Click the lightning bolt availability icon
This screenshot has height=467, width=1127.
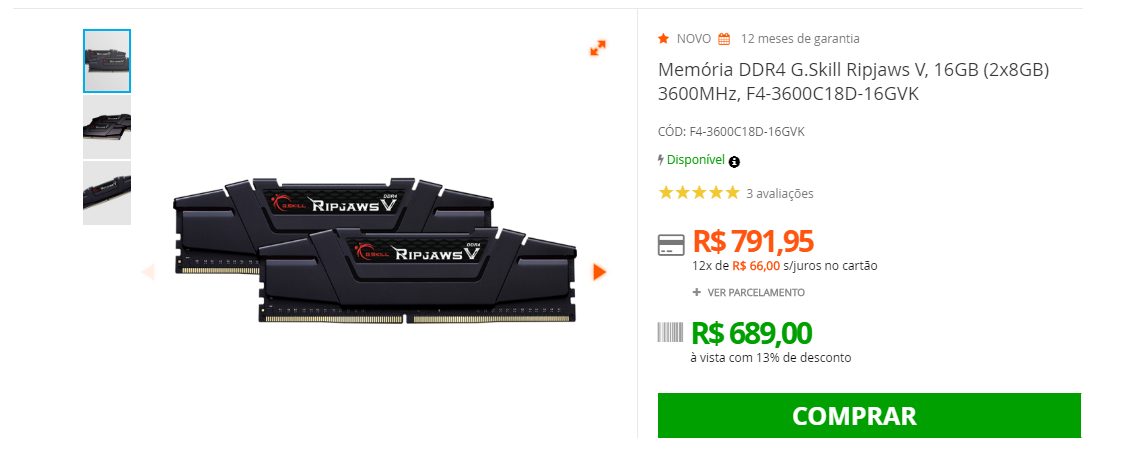pyautogui.click(x=661, y=160)
